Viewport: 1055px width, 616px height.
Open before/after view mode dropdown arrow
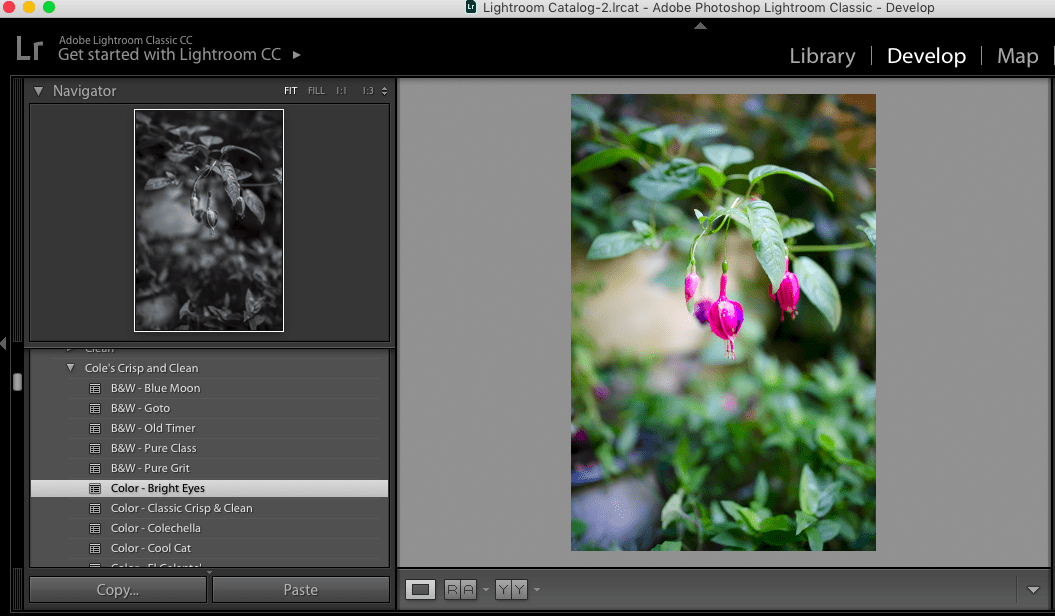pos(537,590)
